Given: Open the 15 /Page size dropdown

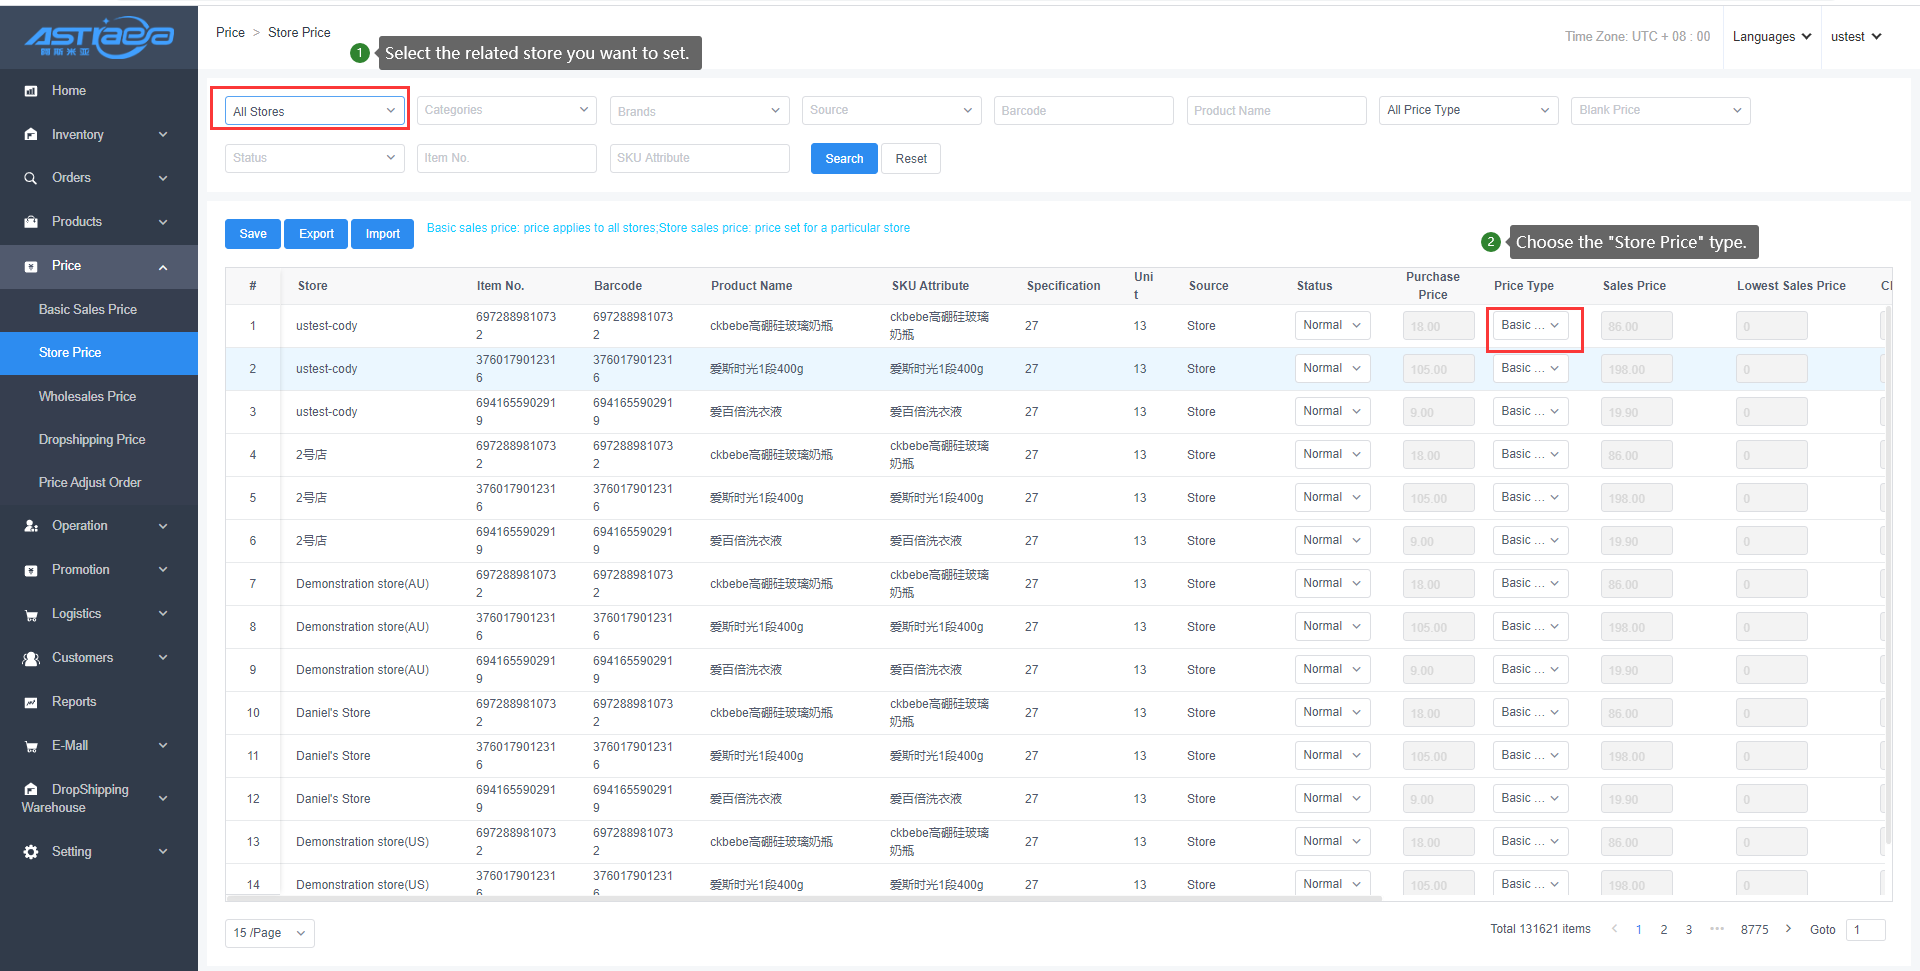Looking at the screenshot, I should [x=269, y=933].
